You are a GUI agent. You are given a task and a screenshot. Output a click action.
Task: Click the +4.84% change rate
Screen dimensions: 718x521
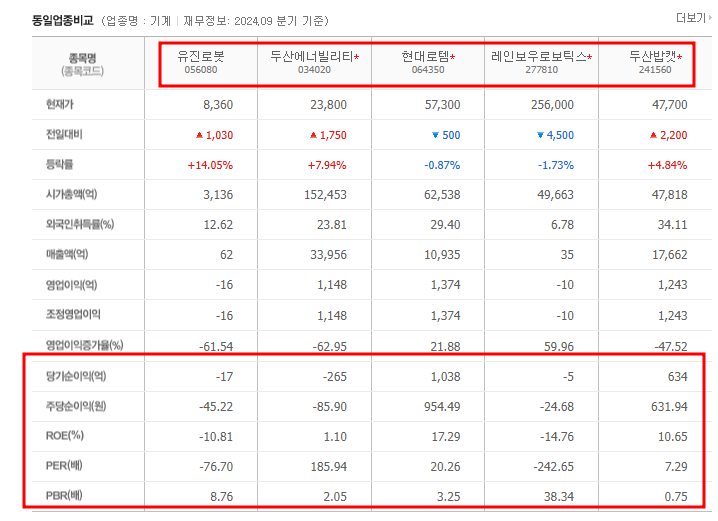[x=667, y=165]
